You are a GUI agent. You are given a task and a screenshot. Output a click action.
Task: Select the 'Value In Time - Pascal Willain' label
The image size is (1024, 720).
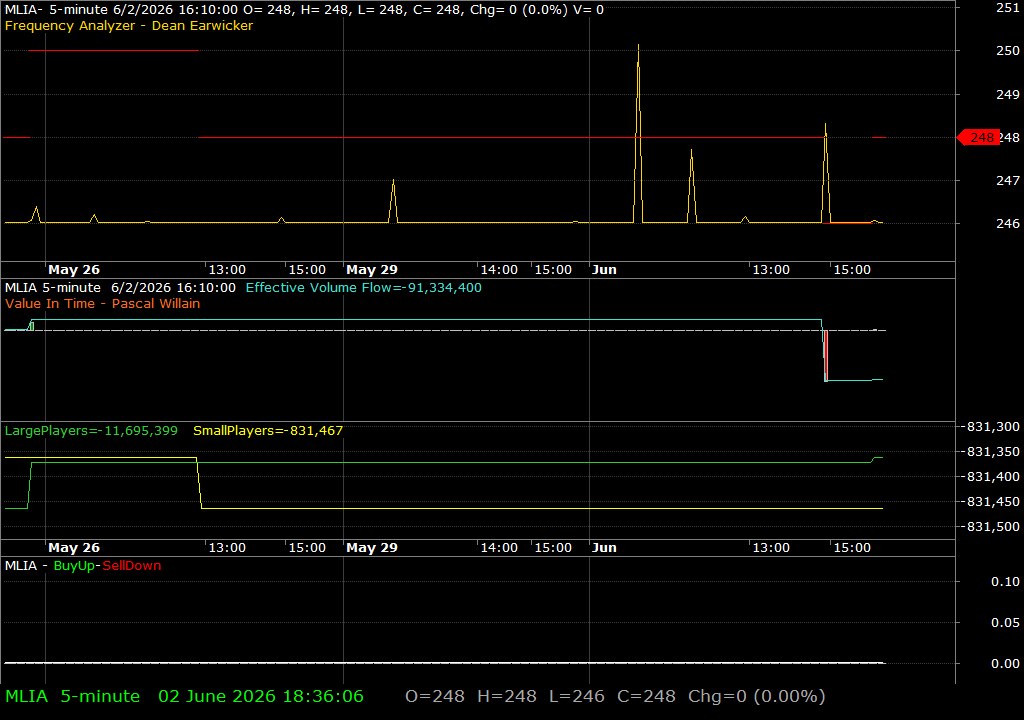tap(103, 303)
